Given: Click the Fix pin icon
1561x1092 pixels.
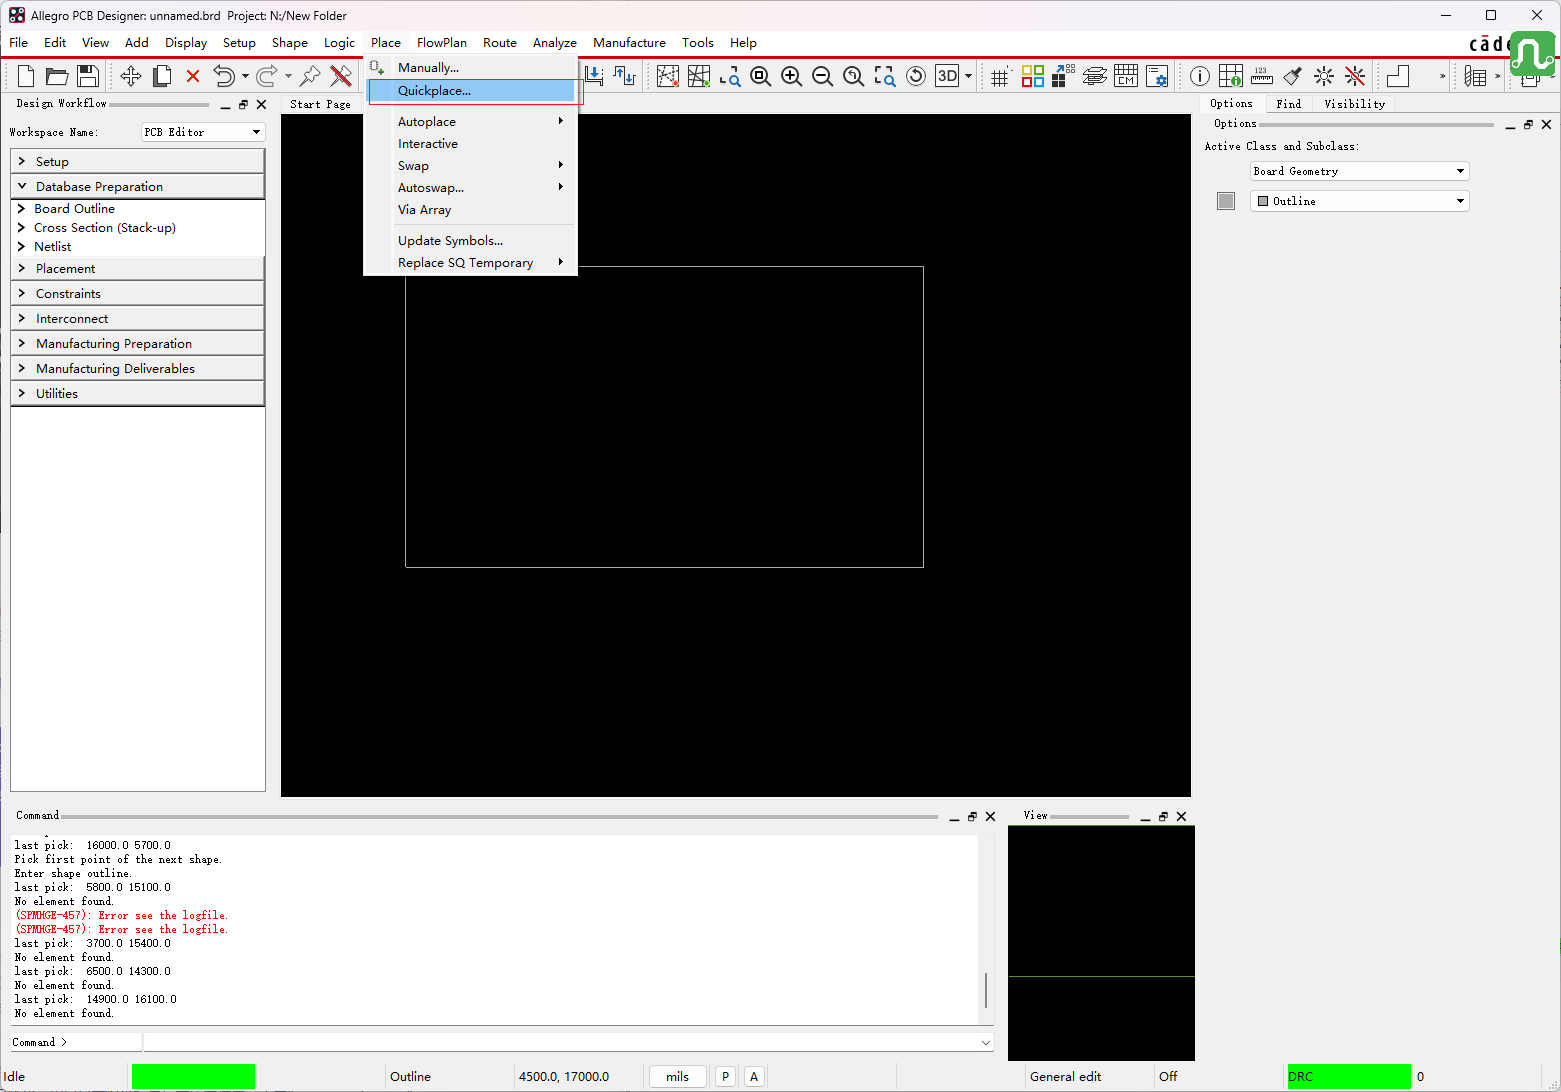Looking at the screenshot, I should click(310, 76).
